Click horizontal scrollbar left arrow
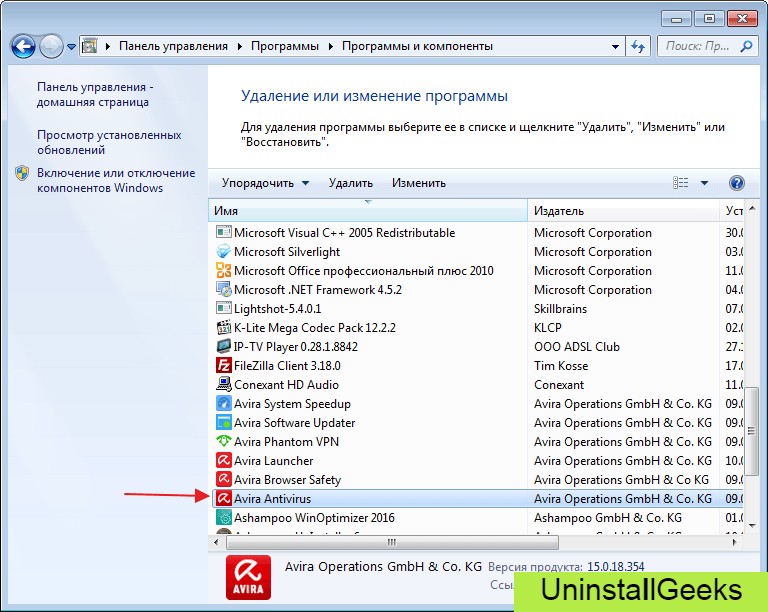This screenshot has width=768, height=612. click(216, 542)
